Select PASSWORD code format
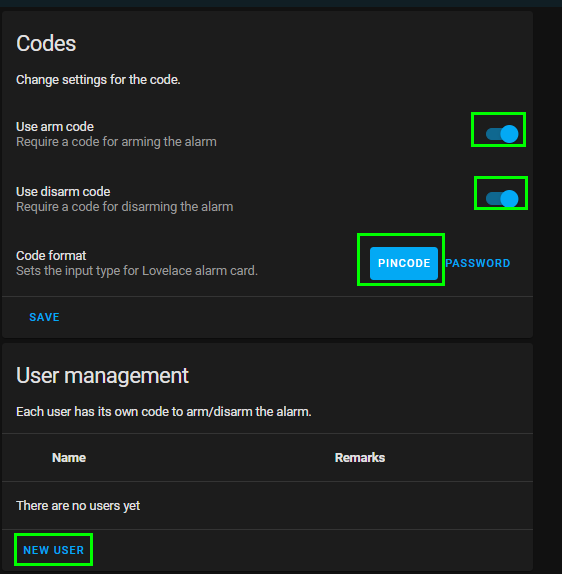This screenshot has width=562, height=574. 477,263
